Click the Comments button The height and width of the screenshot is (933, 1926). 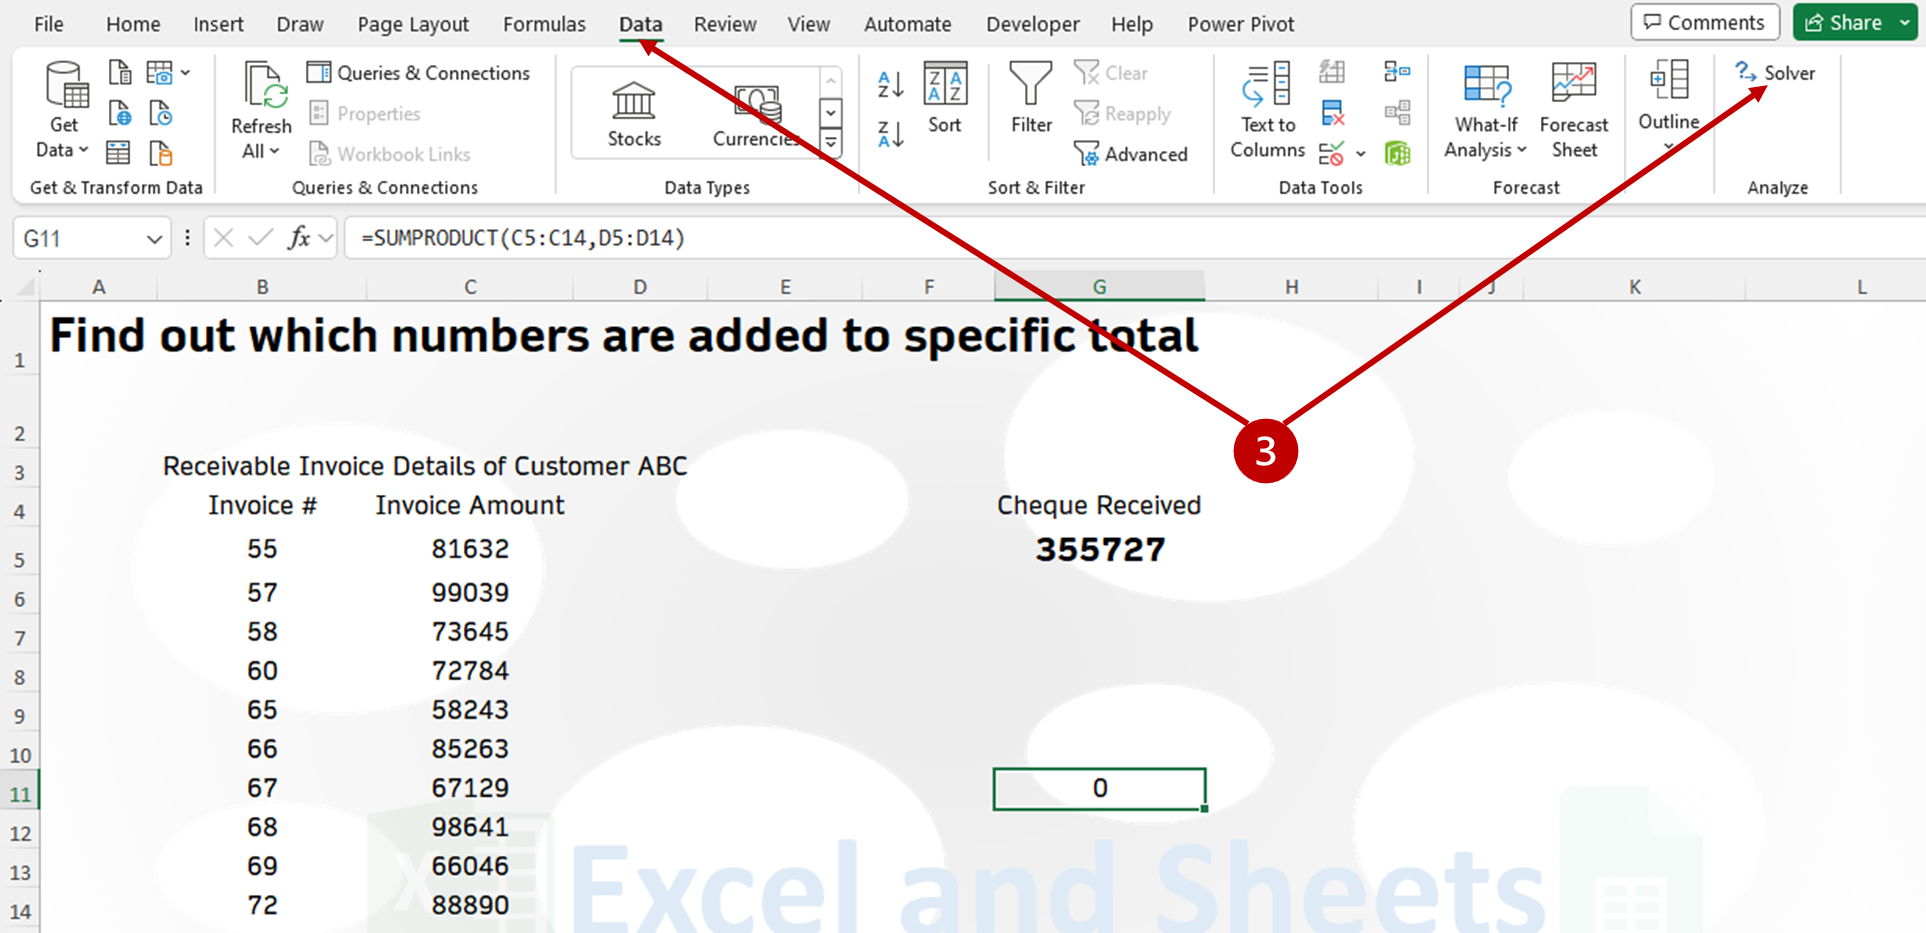[x=1704, y=22]
